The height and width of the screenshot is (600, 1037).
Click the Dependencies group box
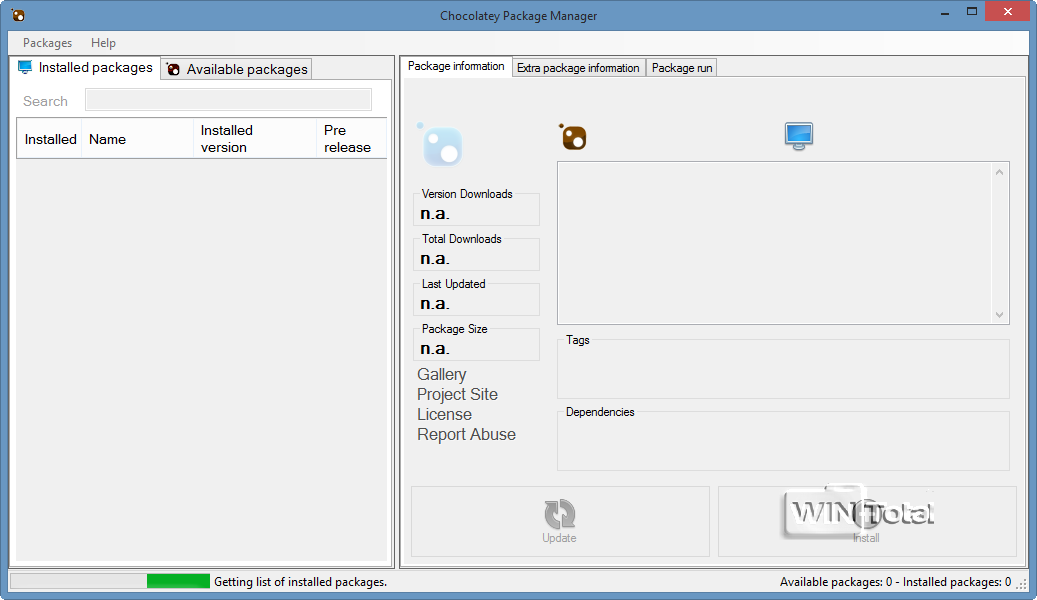pos(783,441)
